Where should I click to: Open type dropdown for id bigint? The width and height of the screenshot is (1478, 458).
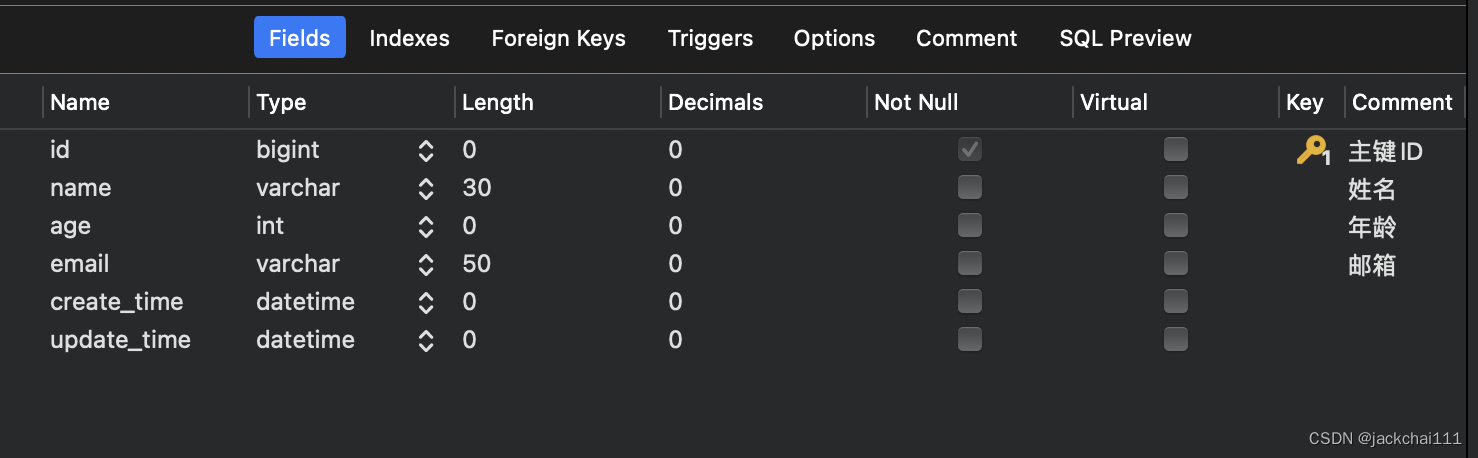coord(426,151)
